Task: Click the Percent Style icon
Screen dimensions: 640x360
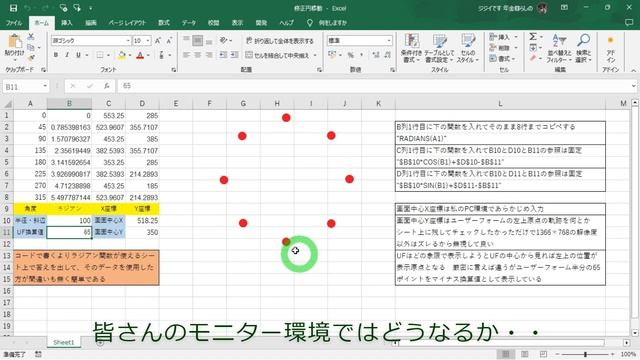Action: (x=351, y=55)
